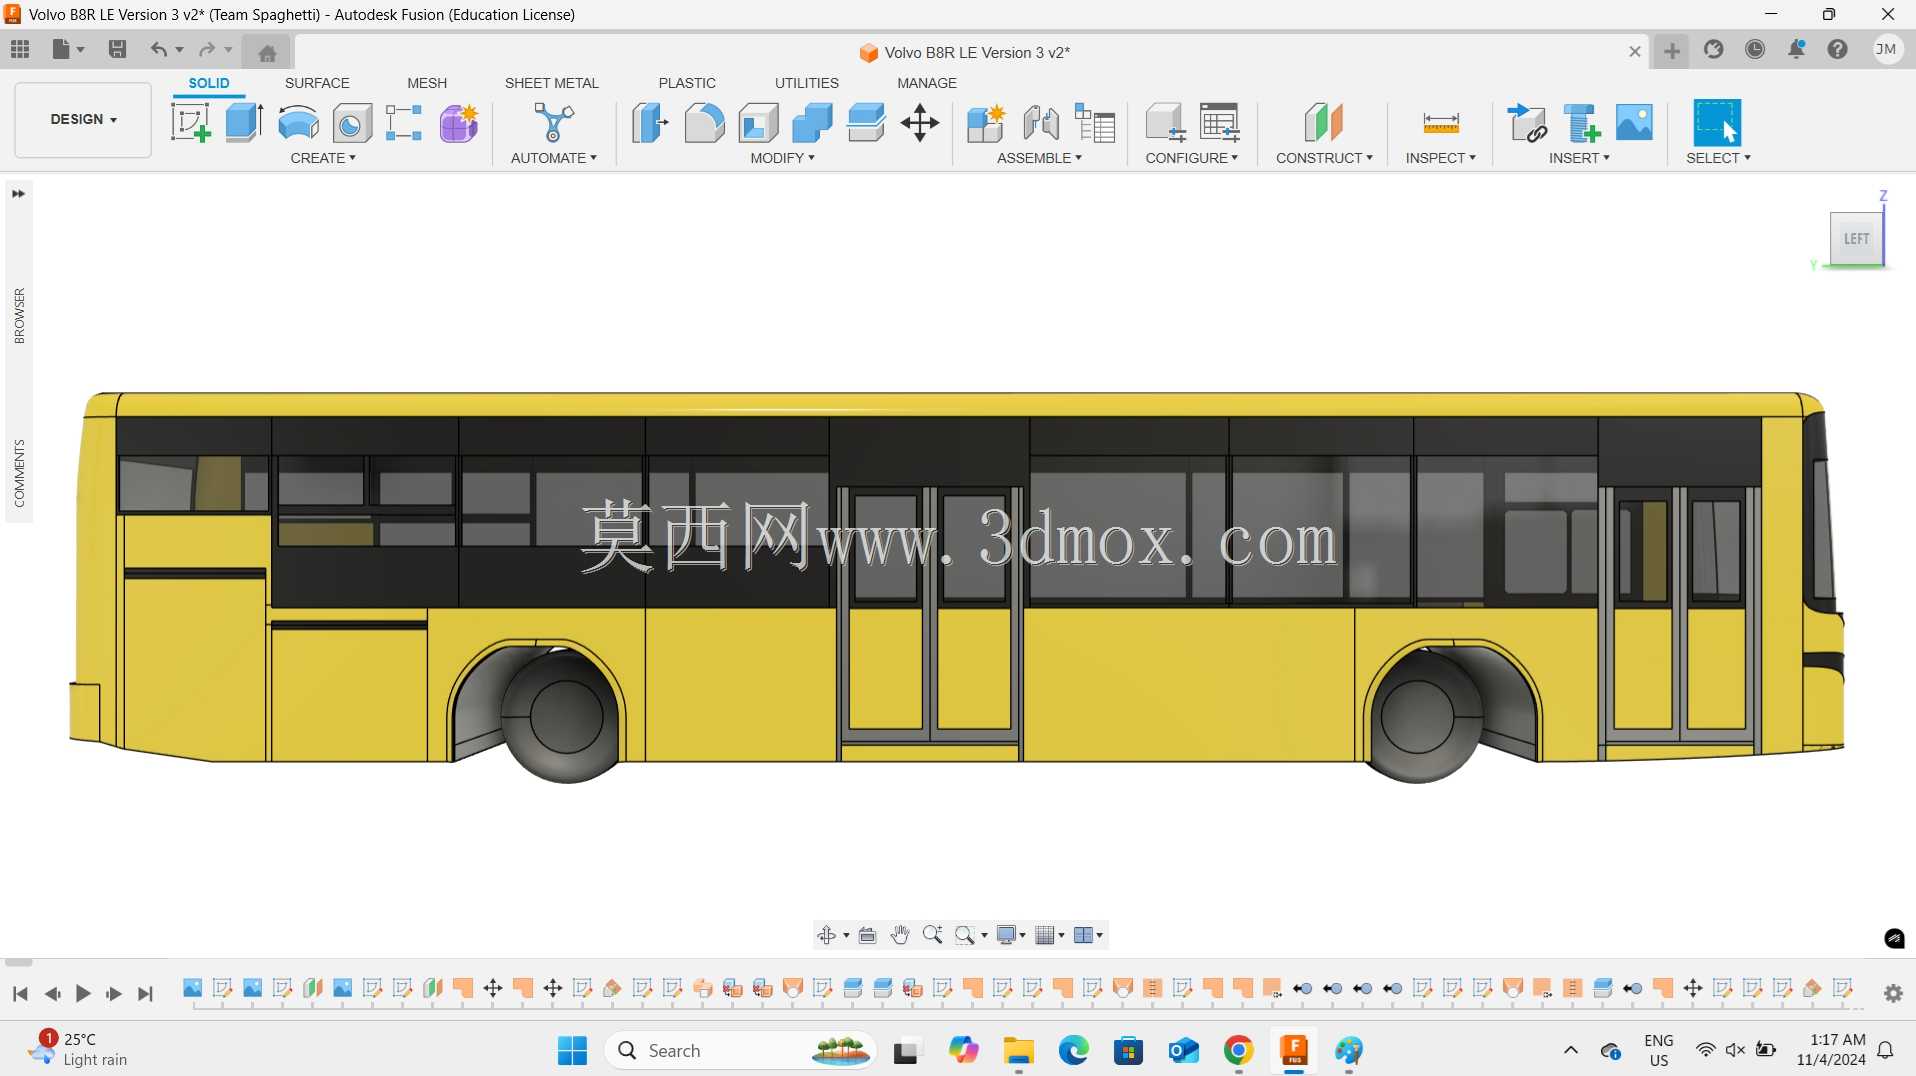
Task: Step back one timeline feature
Action: coord(52,993)
